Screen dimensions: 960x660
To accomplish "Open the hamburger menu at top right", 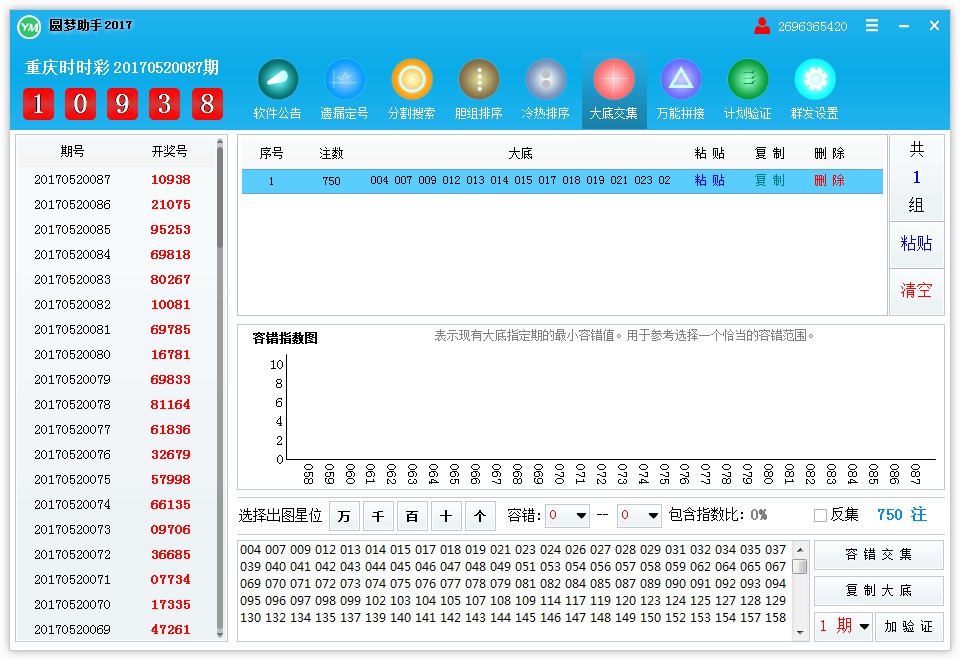I will coord(874,26).
